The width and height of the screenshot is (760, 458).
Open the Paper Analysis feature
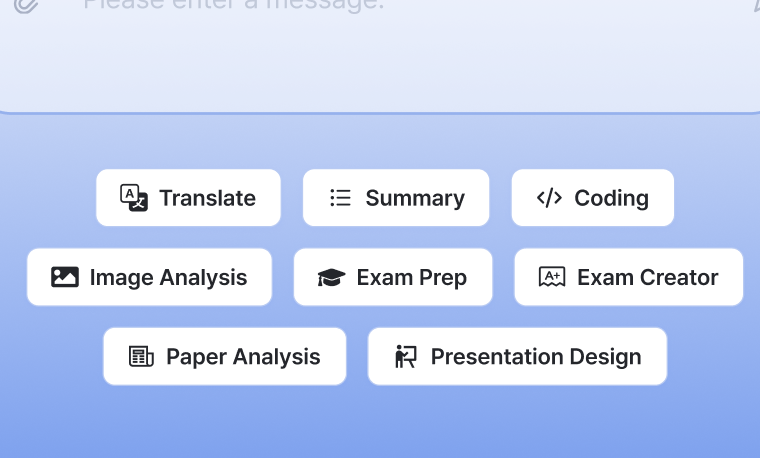pyautogui.click(x=225, y=357)
